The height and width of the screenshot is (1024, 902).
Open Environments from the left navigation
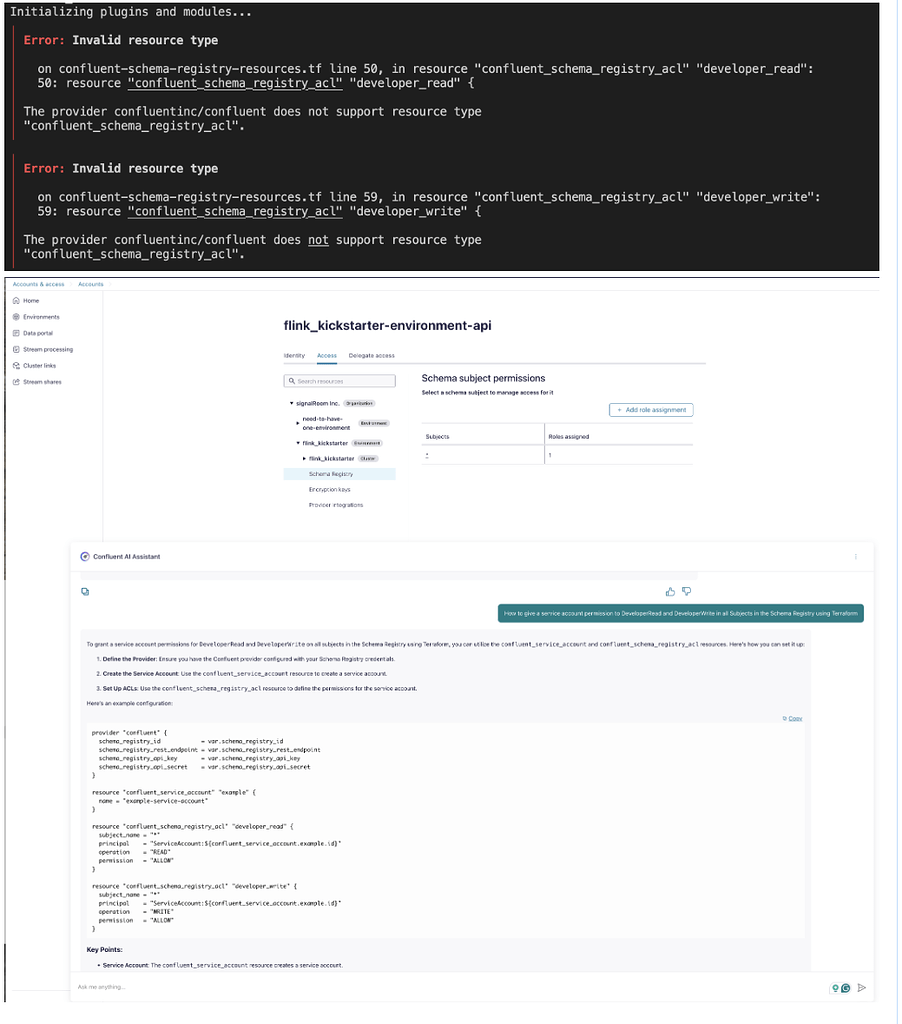(x=41, y=317)
